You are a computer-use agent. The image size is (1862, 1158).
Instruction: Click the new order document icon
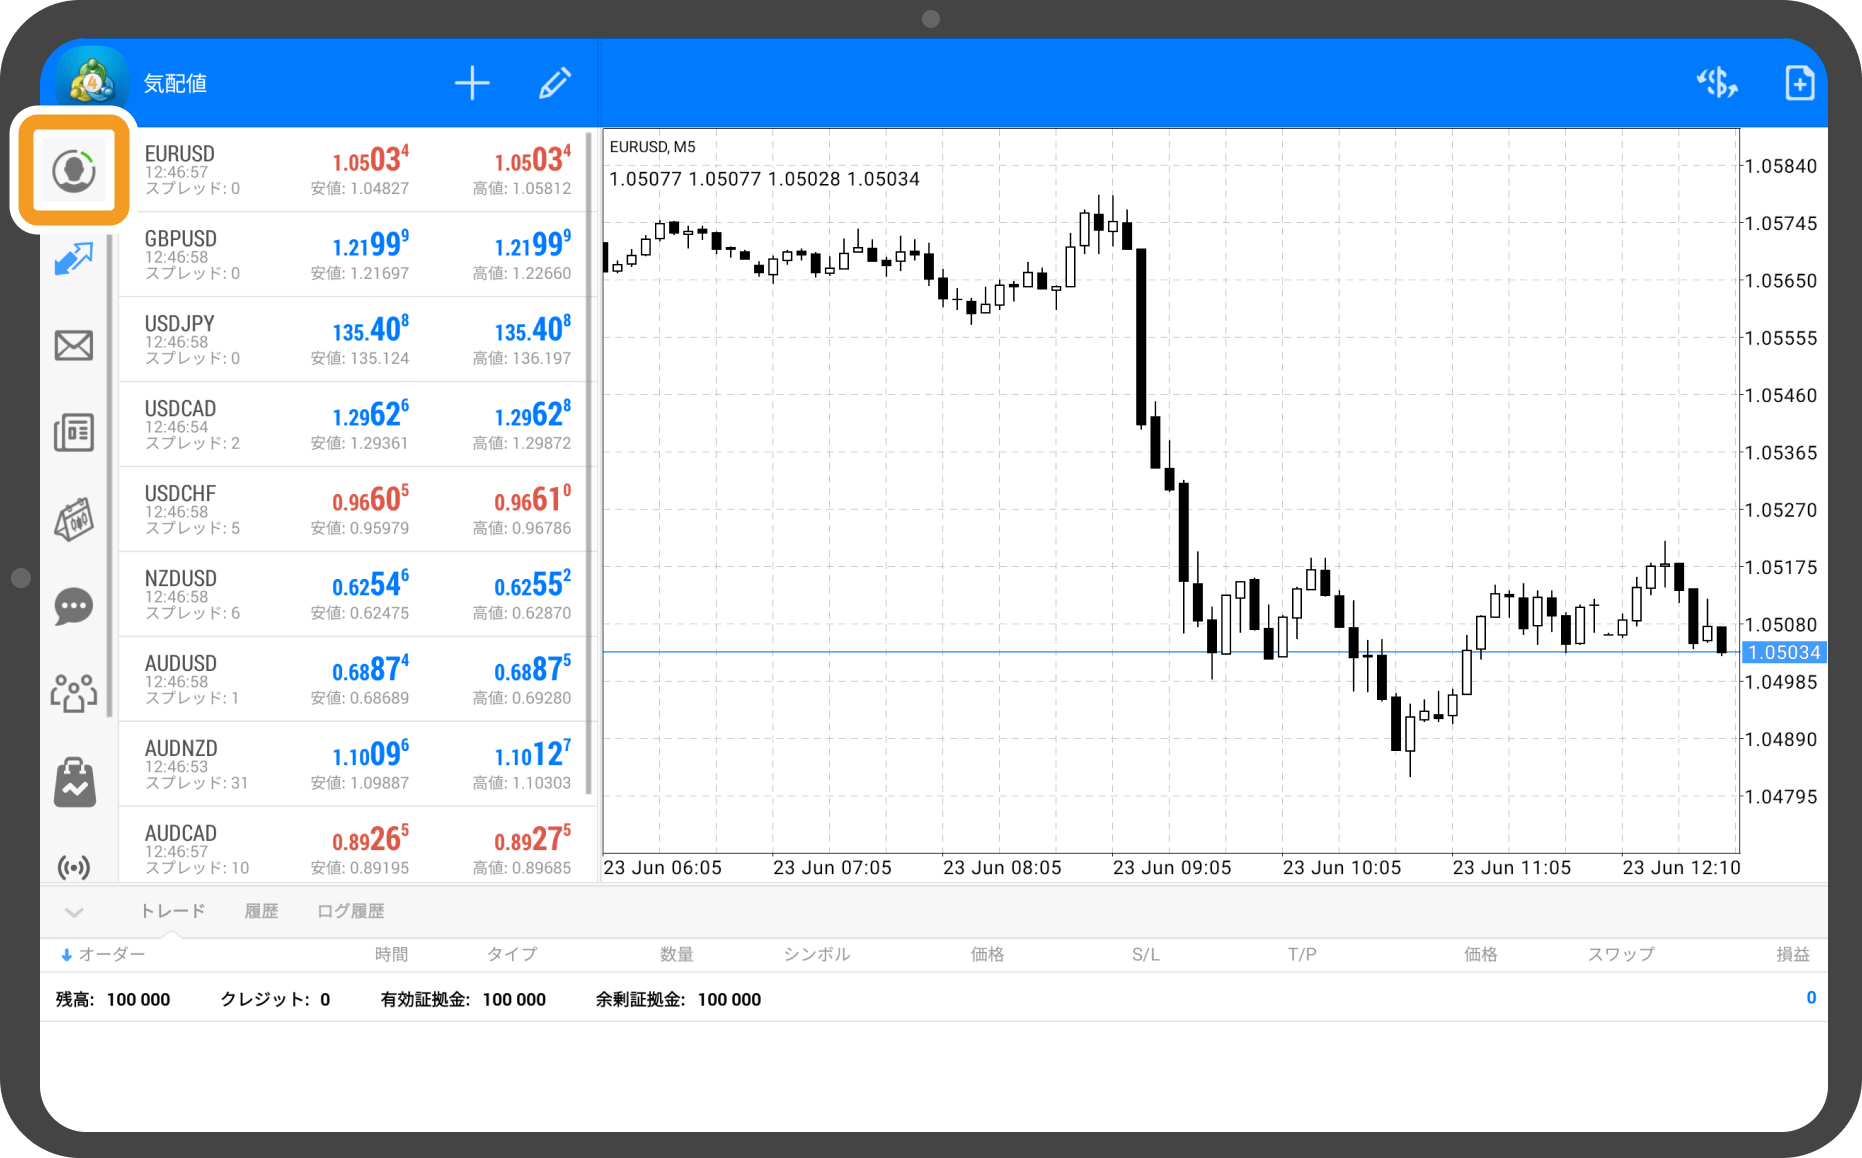click(1799, 83)
